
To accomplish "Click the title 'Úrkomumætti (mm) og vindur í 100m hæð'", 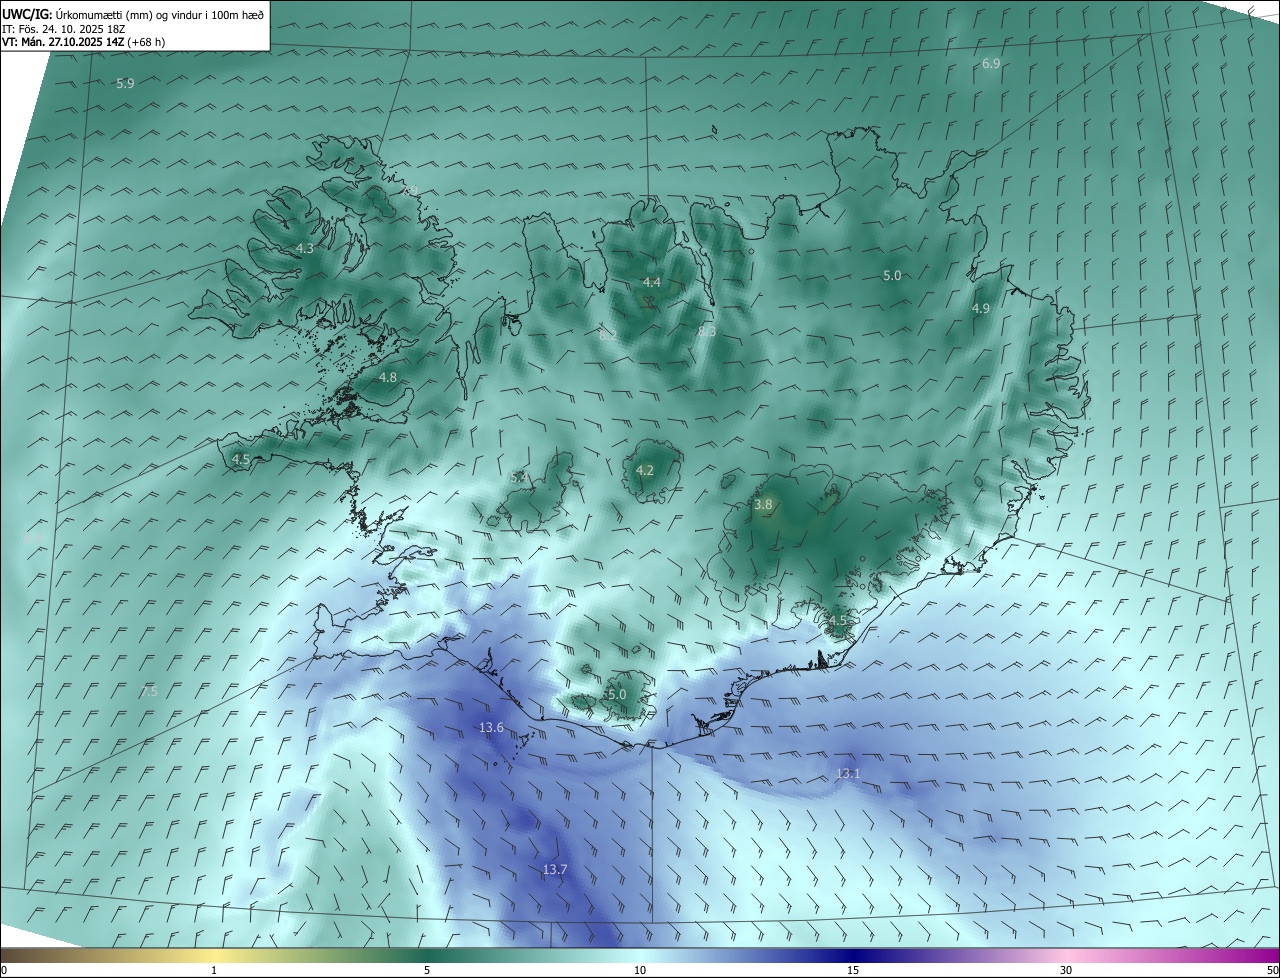I will (162, 13).
